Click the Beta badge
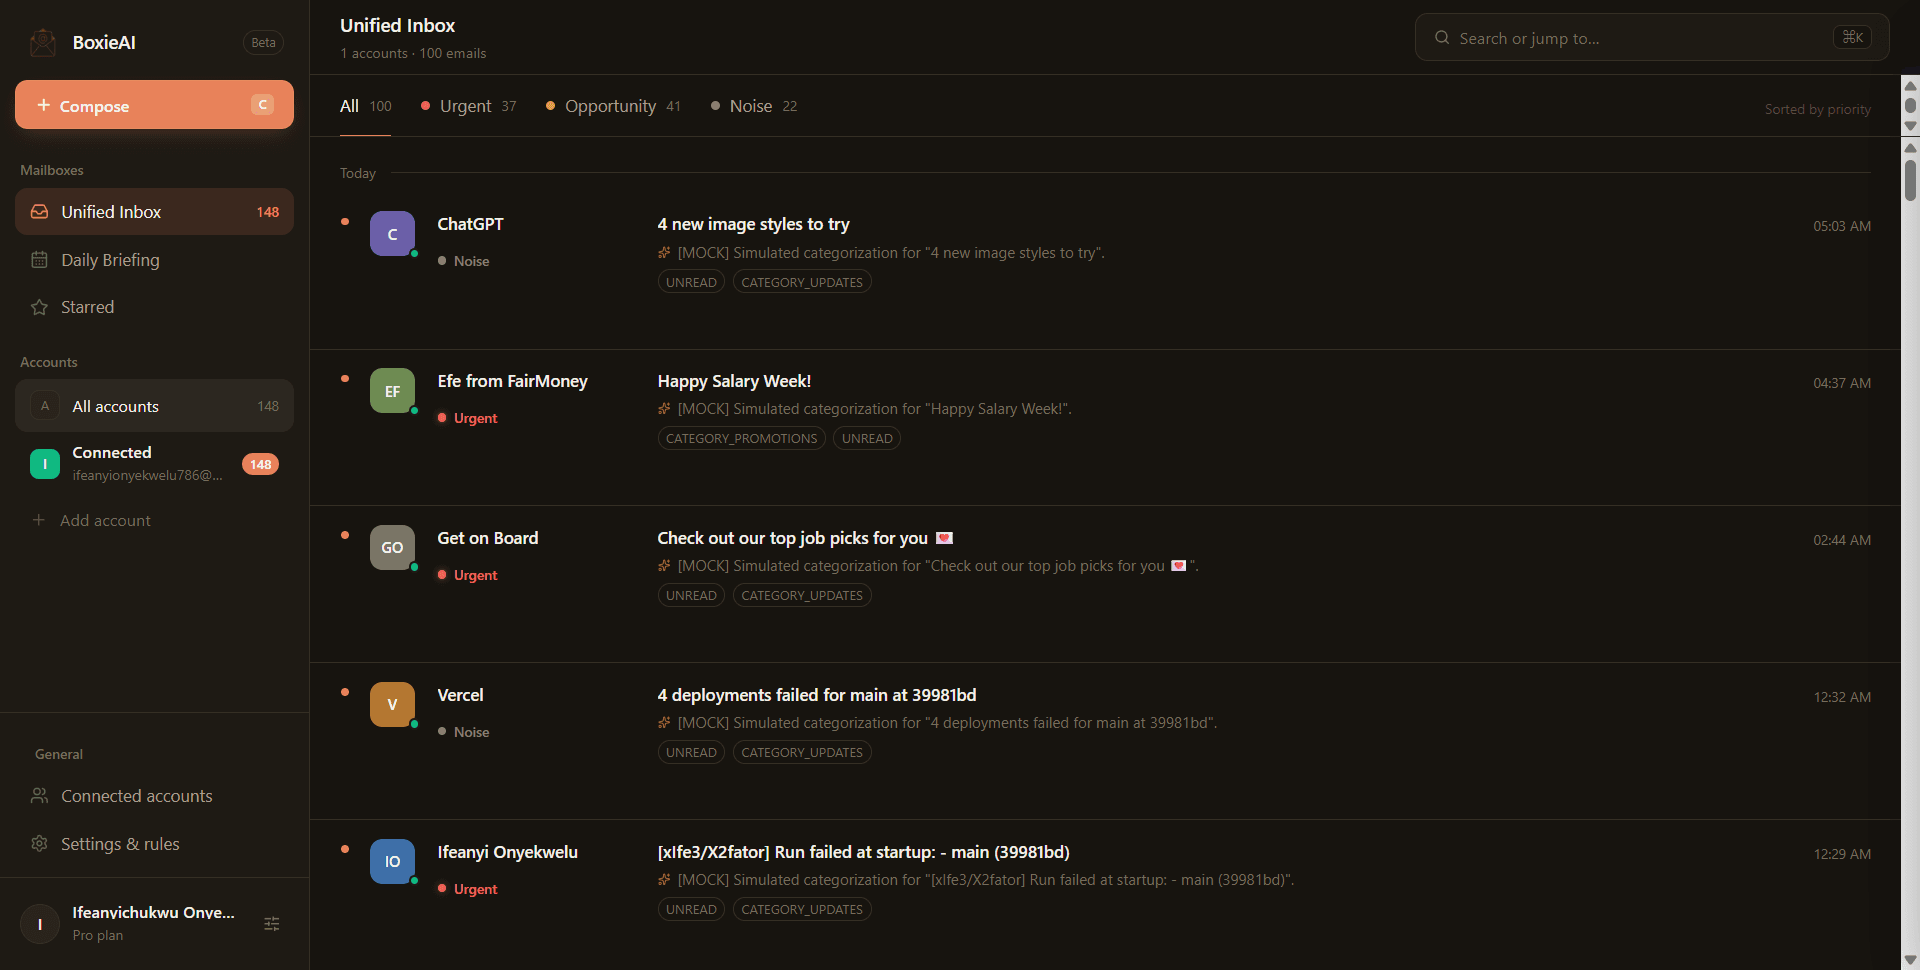The height and width of the screenshot is (970, 1920). [x=263, y=42]
